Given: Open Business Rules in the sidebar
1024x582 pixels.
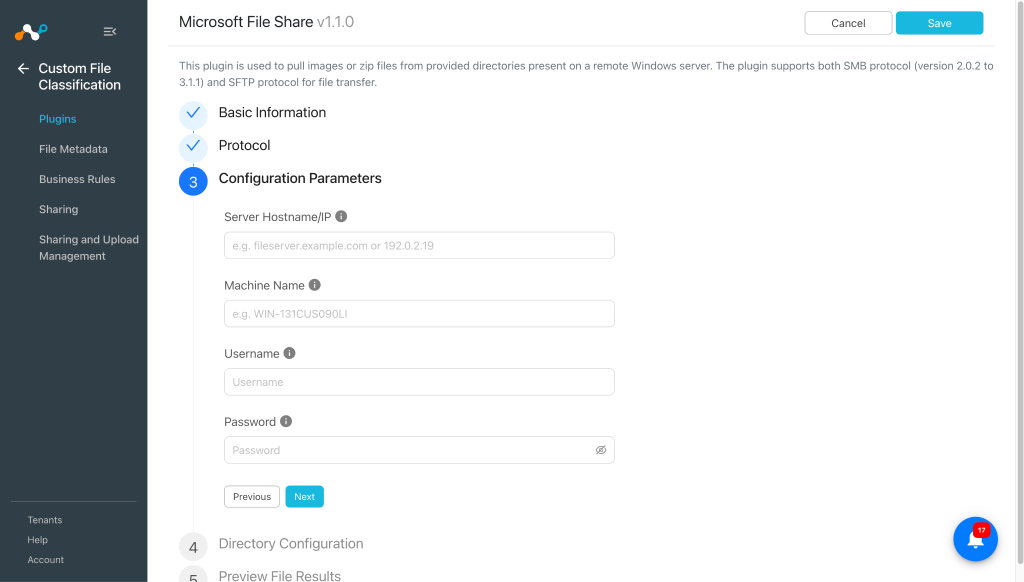Looking at the screenshot, I should [x=77, y=179].
